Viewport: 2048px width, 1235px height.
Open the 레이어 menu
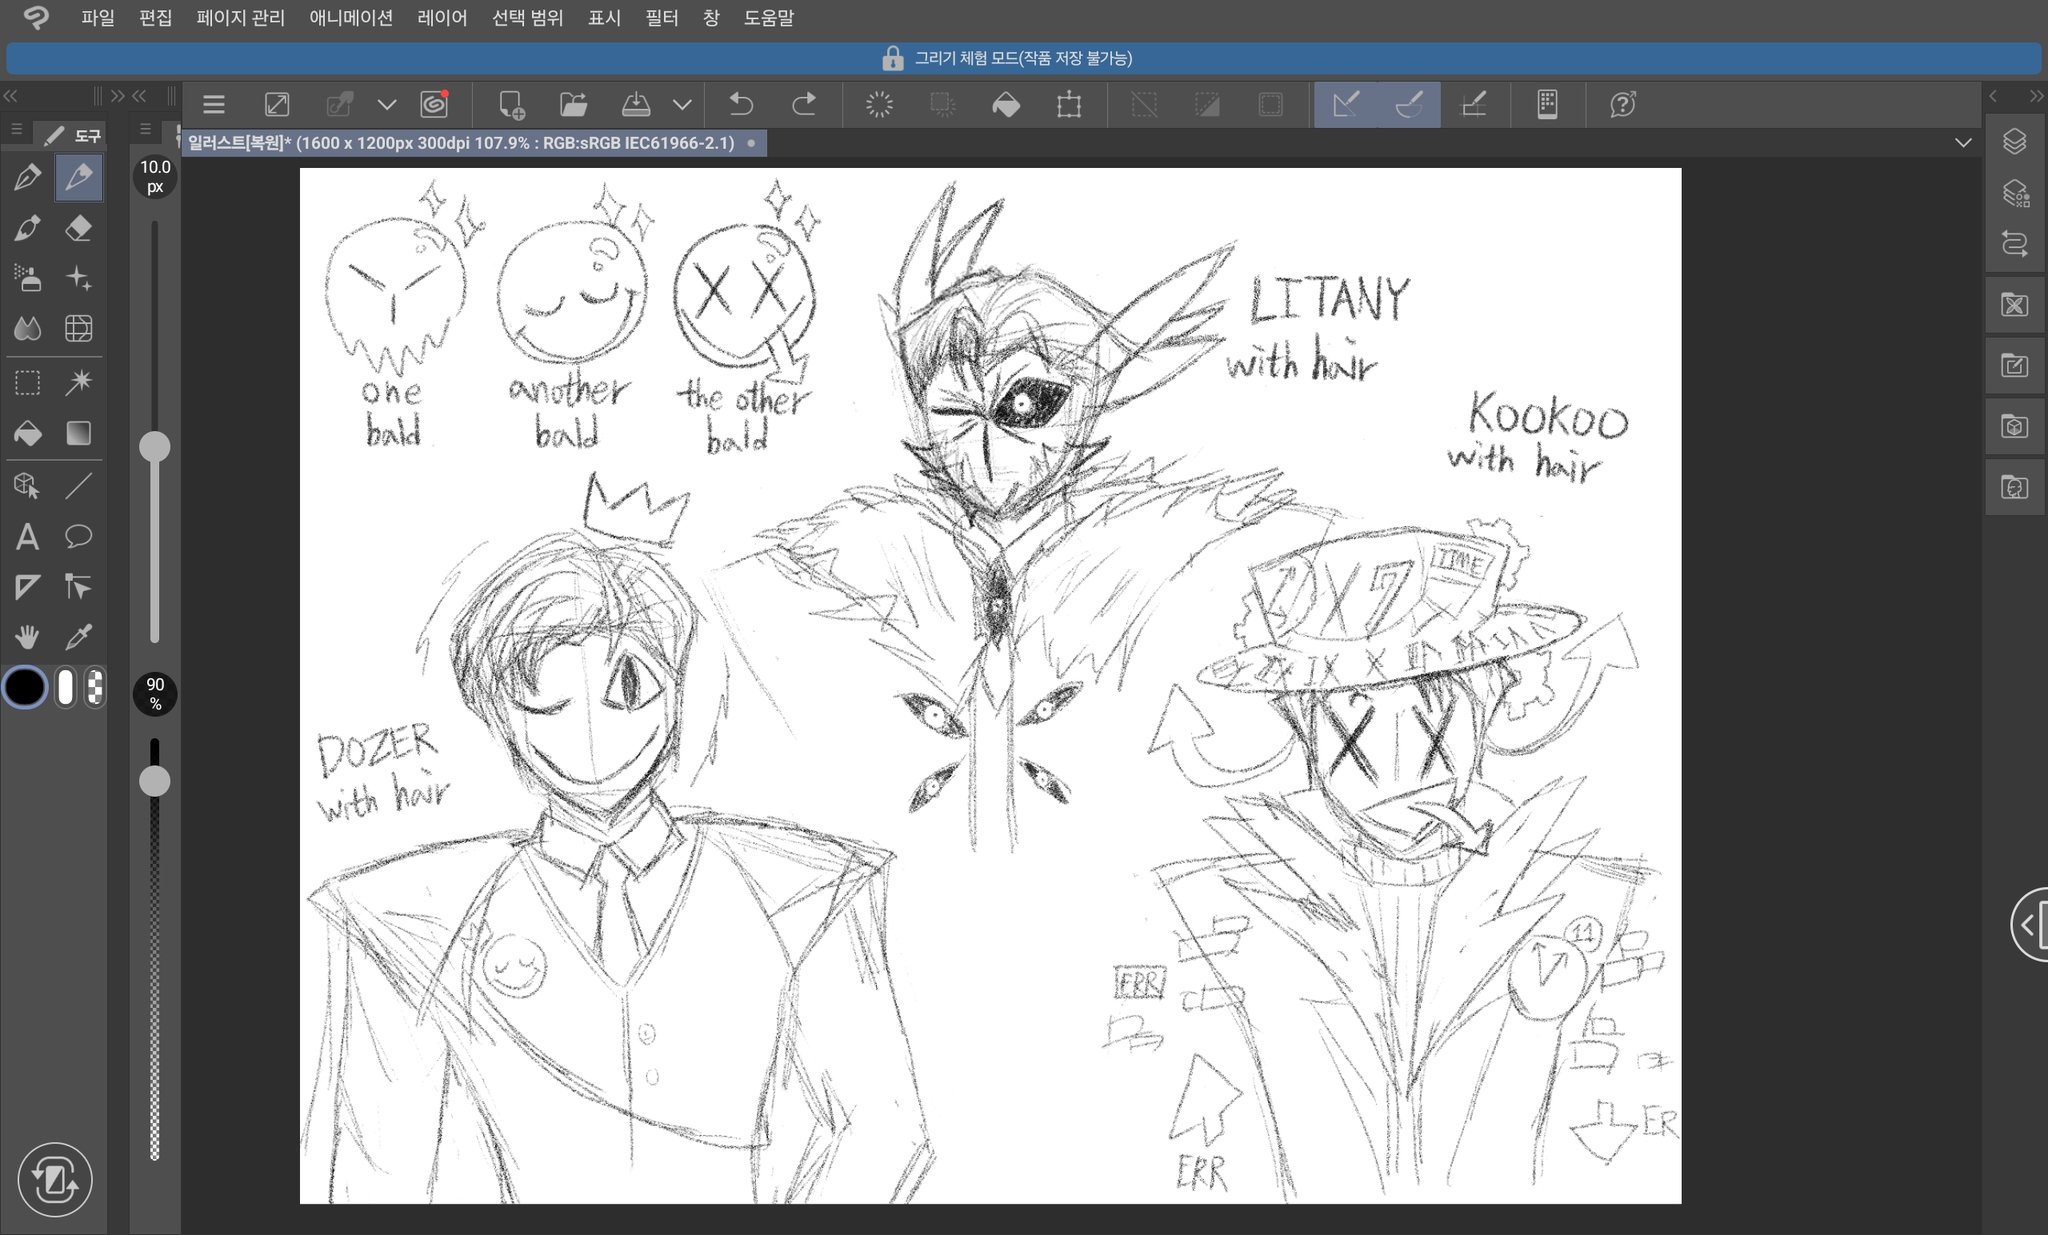442,18
